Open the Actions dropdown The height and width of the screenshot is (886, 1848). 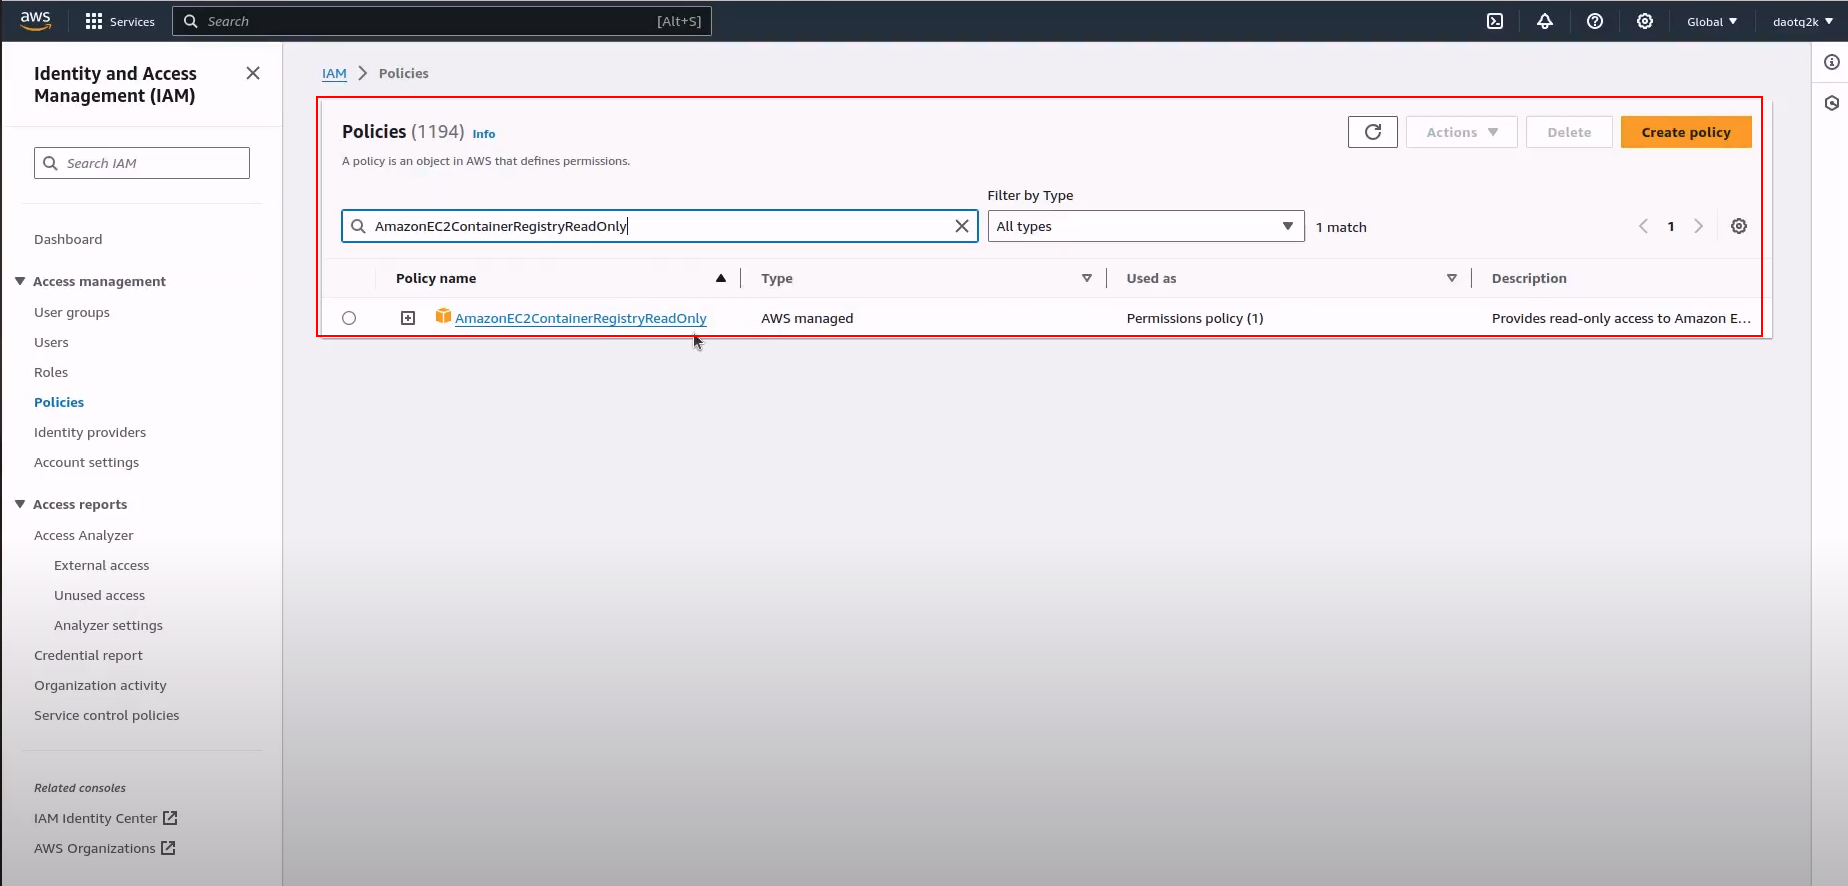point(1462,132)
